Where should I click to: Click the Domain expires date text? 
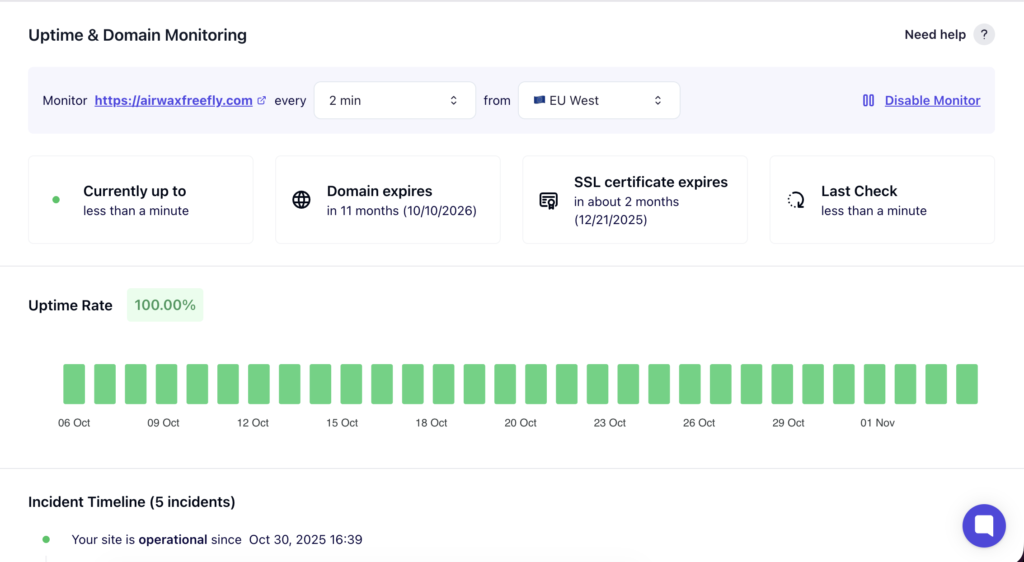point(402,211)
